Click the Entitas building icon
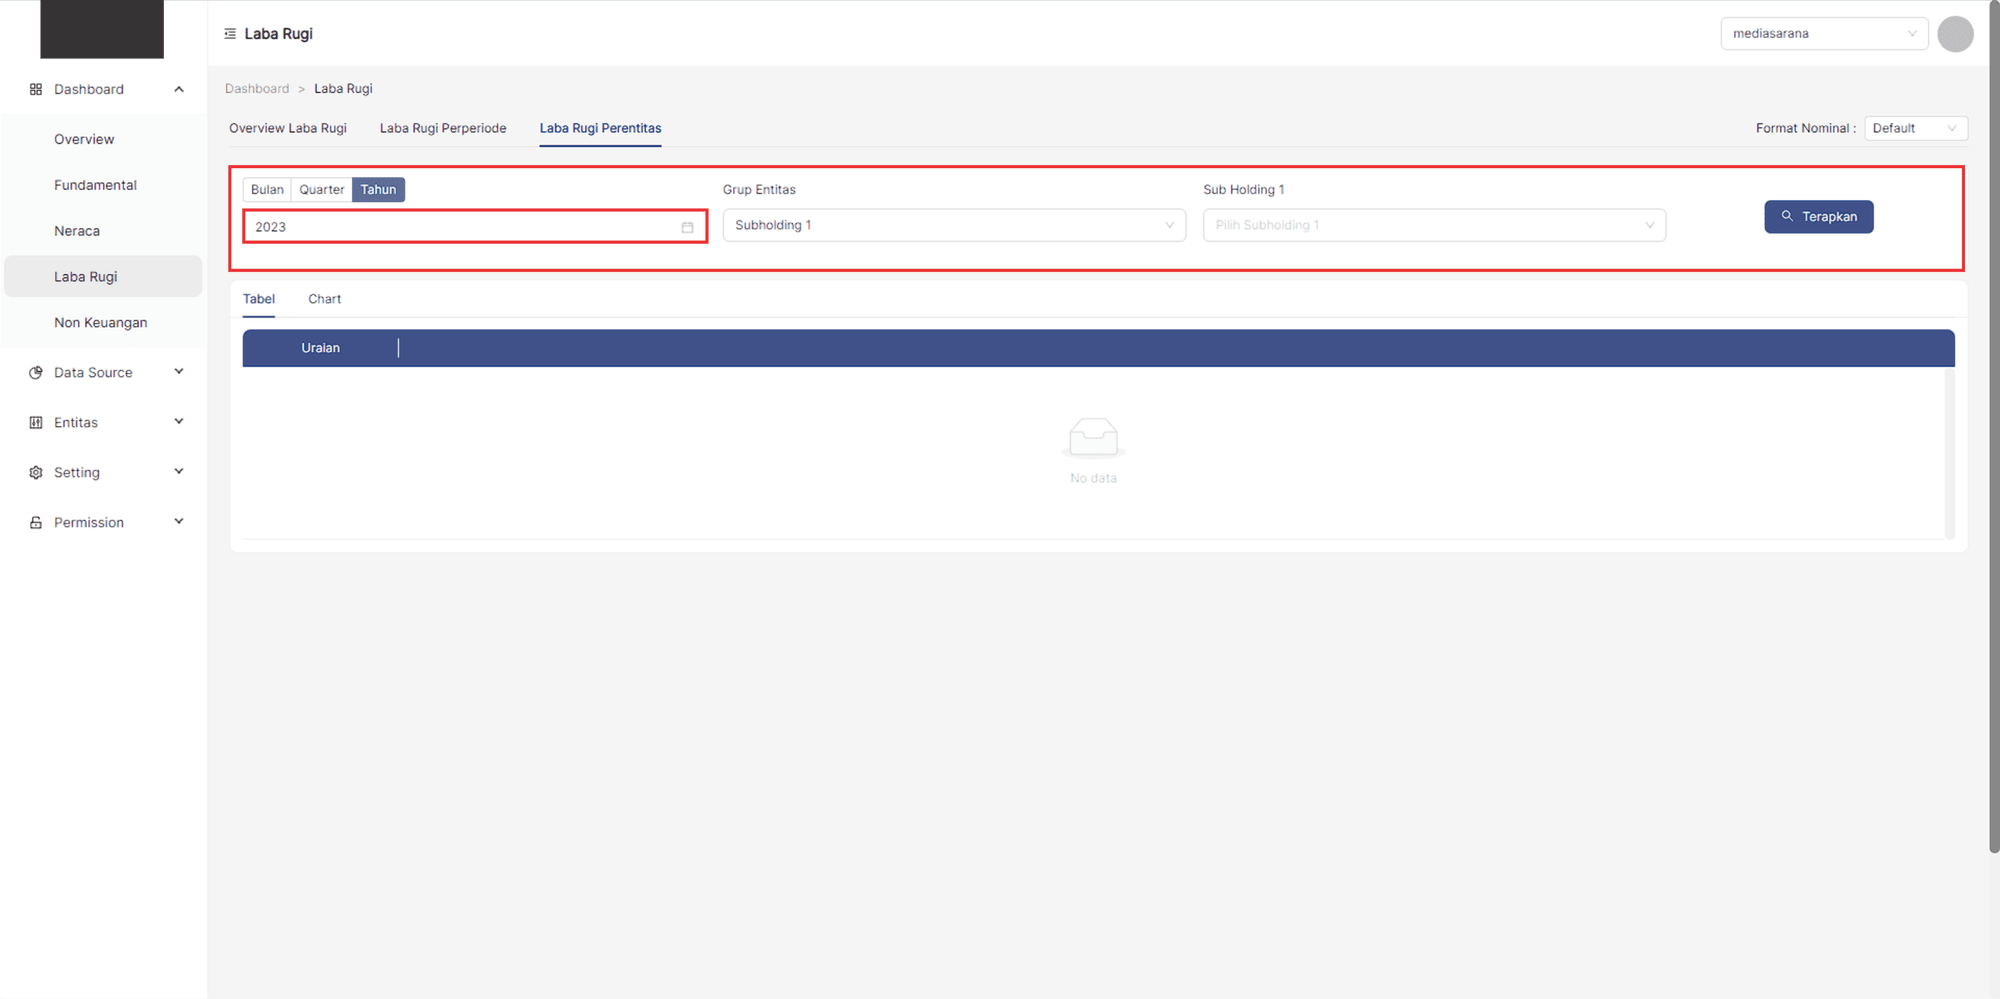2000x999 pixels. coord(36,423)
